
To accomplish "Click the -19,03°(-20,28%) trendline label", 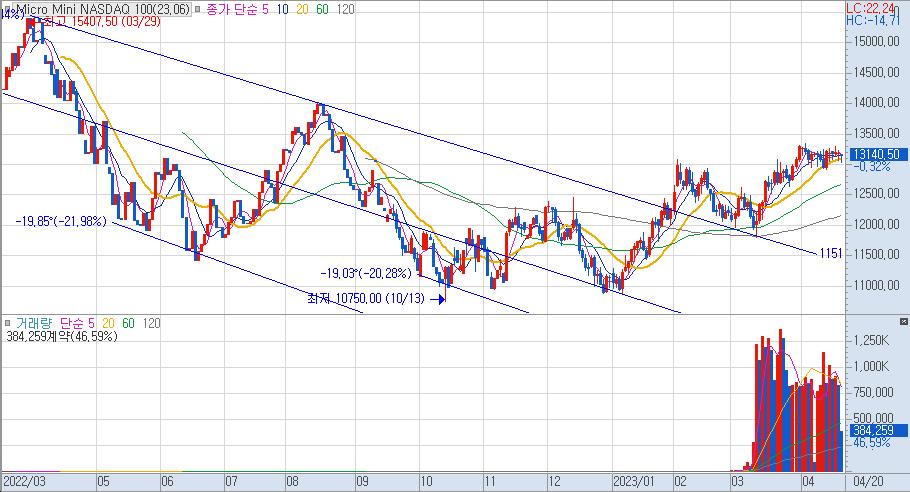I will pyautogui.click(x=366, y=273).
